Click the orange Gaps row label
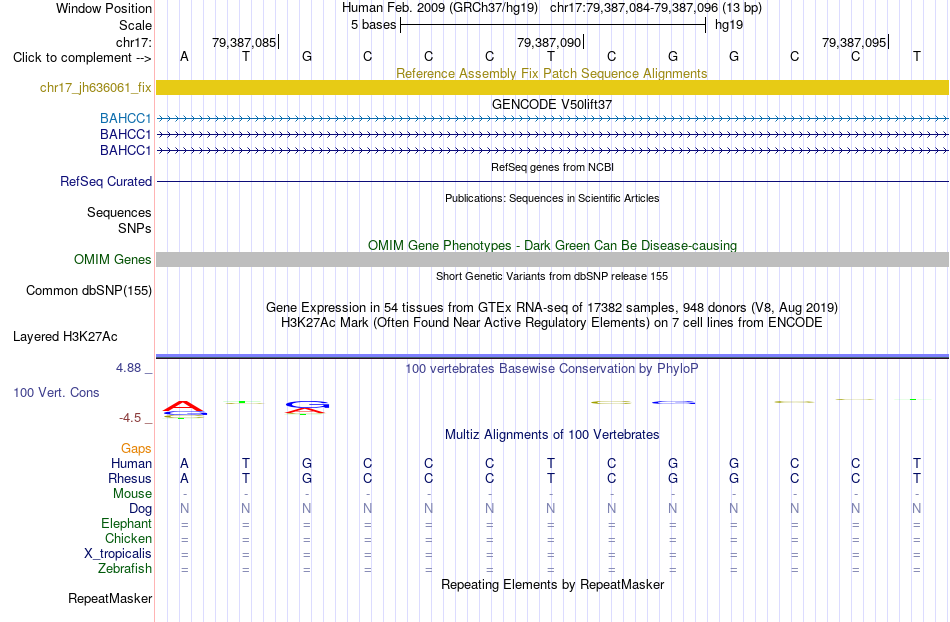Image resolution: width=950 pixels, height=622 pixels. 136,448
